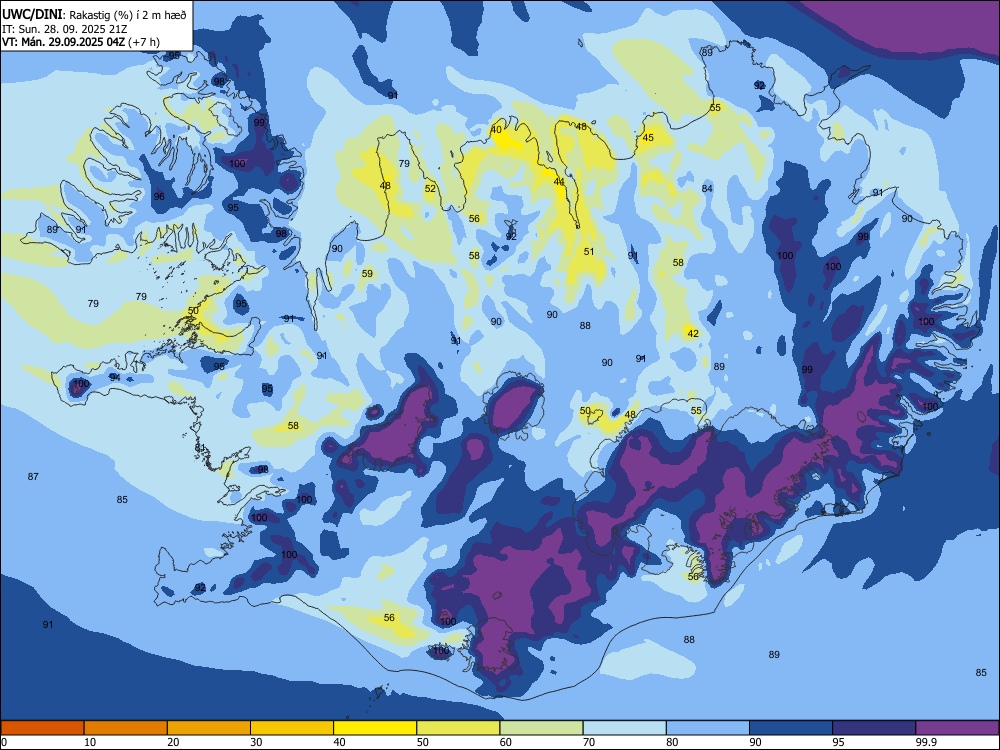The image size is (1000, 750).
Task: Click the 'Rakastig (%) í 2 m hæð' label
Action: pos(128,15)
